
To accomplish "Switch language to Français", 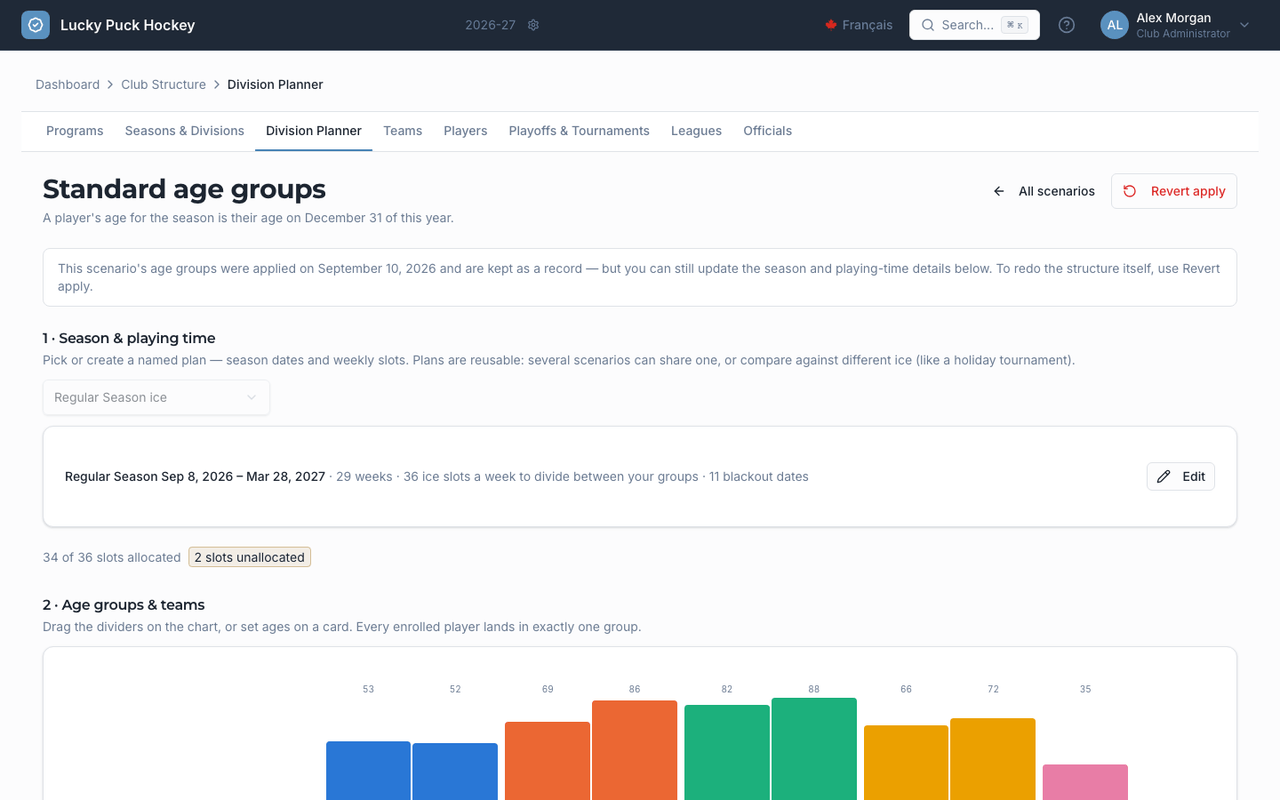I will pyautogui.click(x=859, y=25).
